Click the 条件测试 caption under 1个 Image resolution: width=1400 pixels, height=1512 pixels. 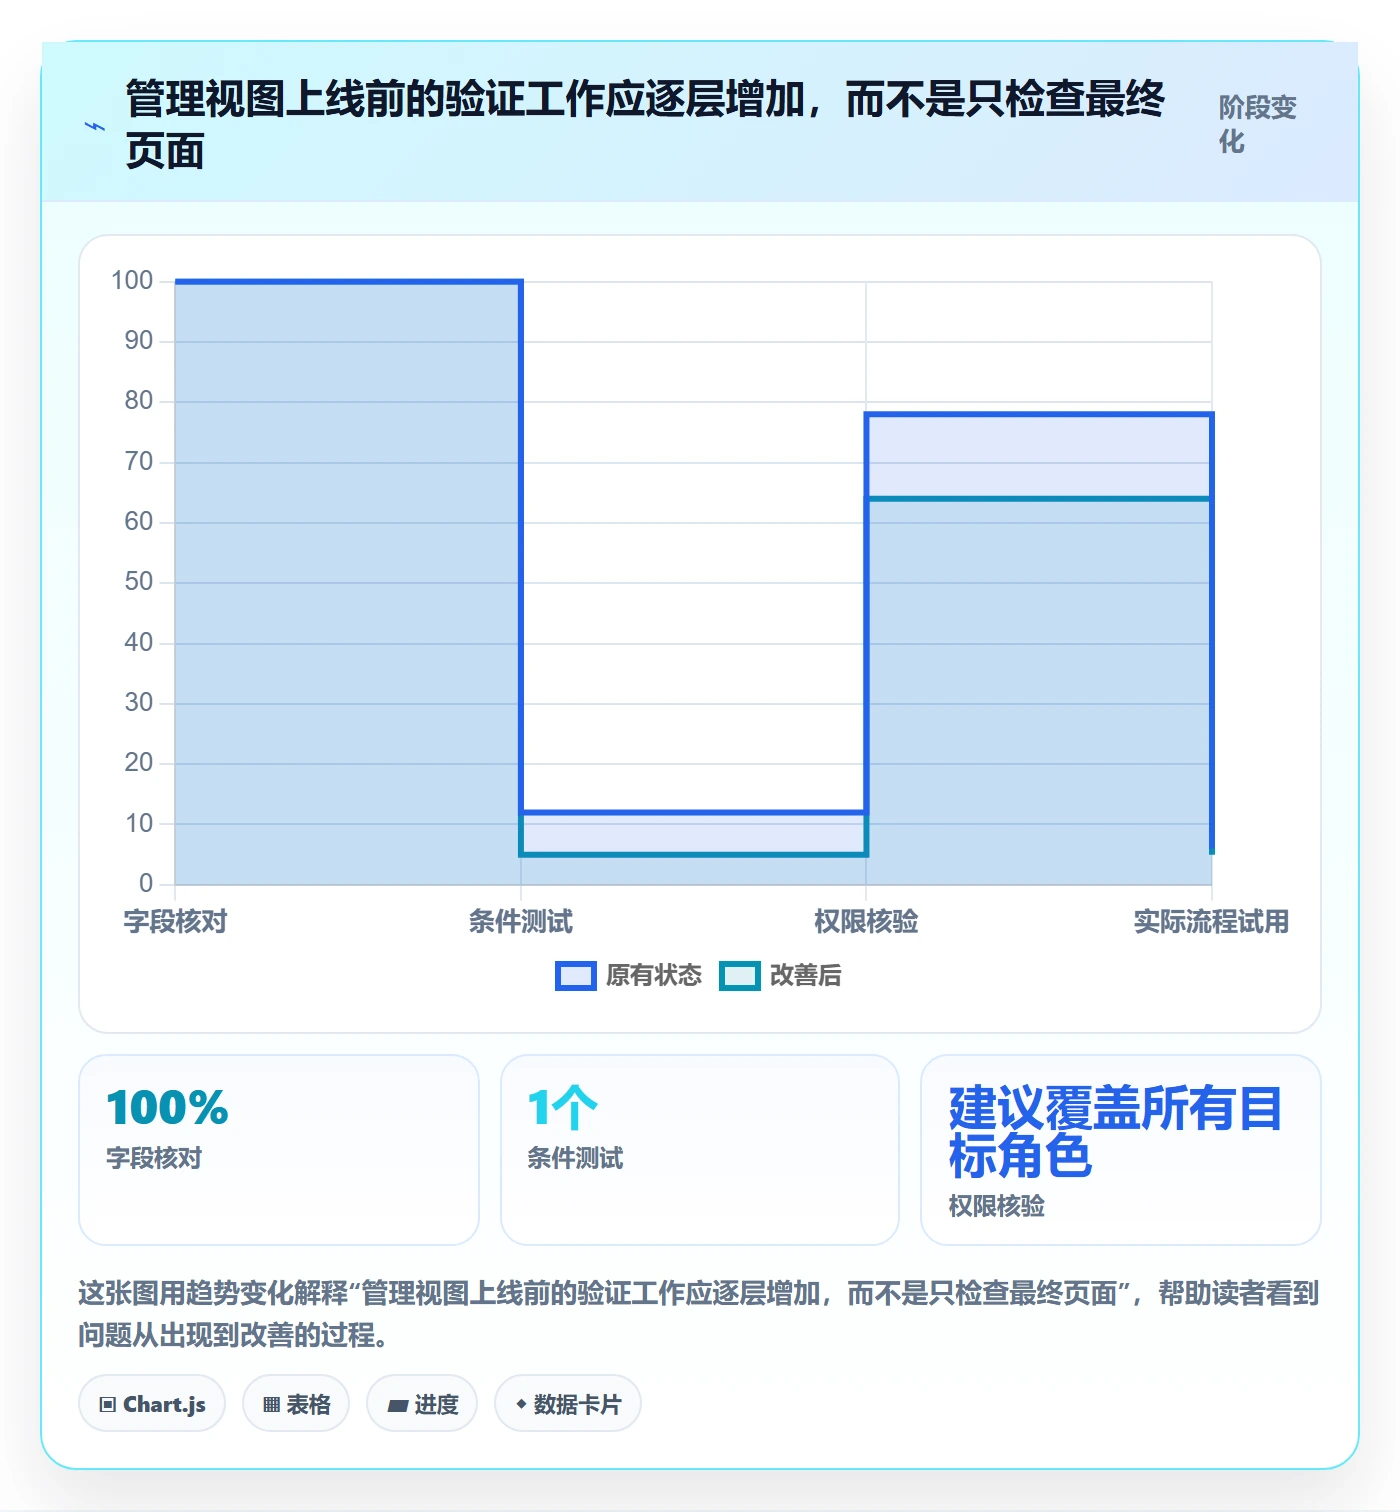pos(575,1158)
